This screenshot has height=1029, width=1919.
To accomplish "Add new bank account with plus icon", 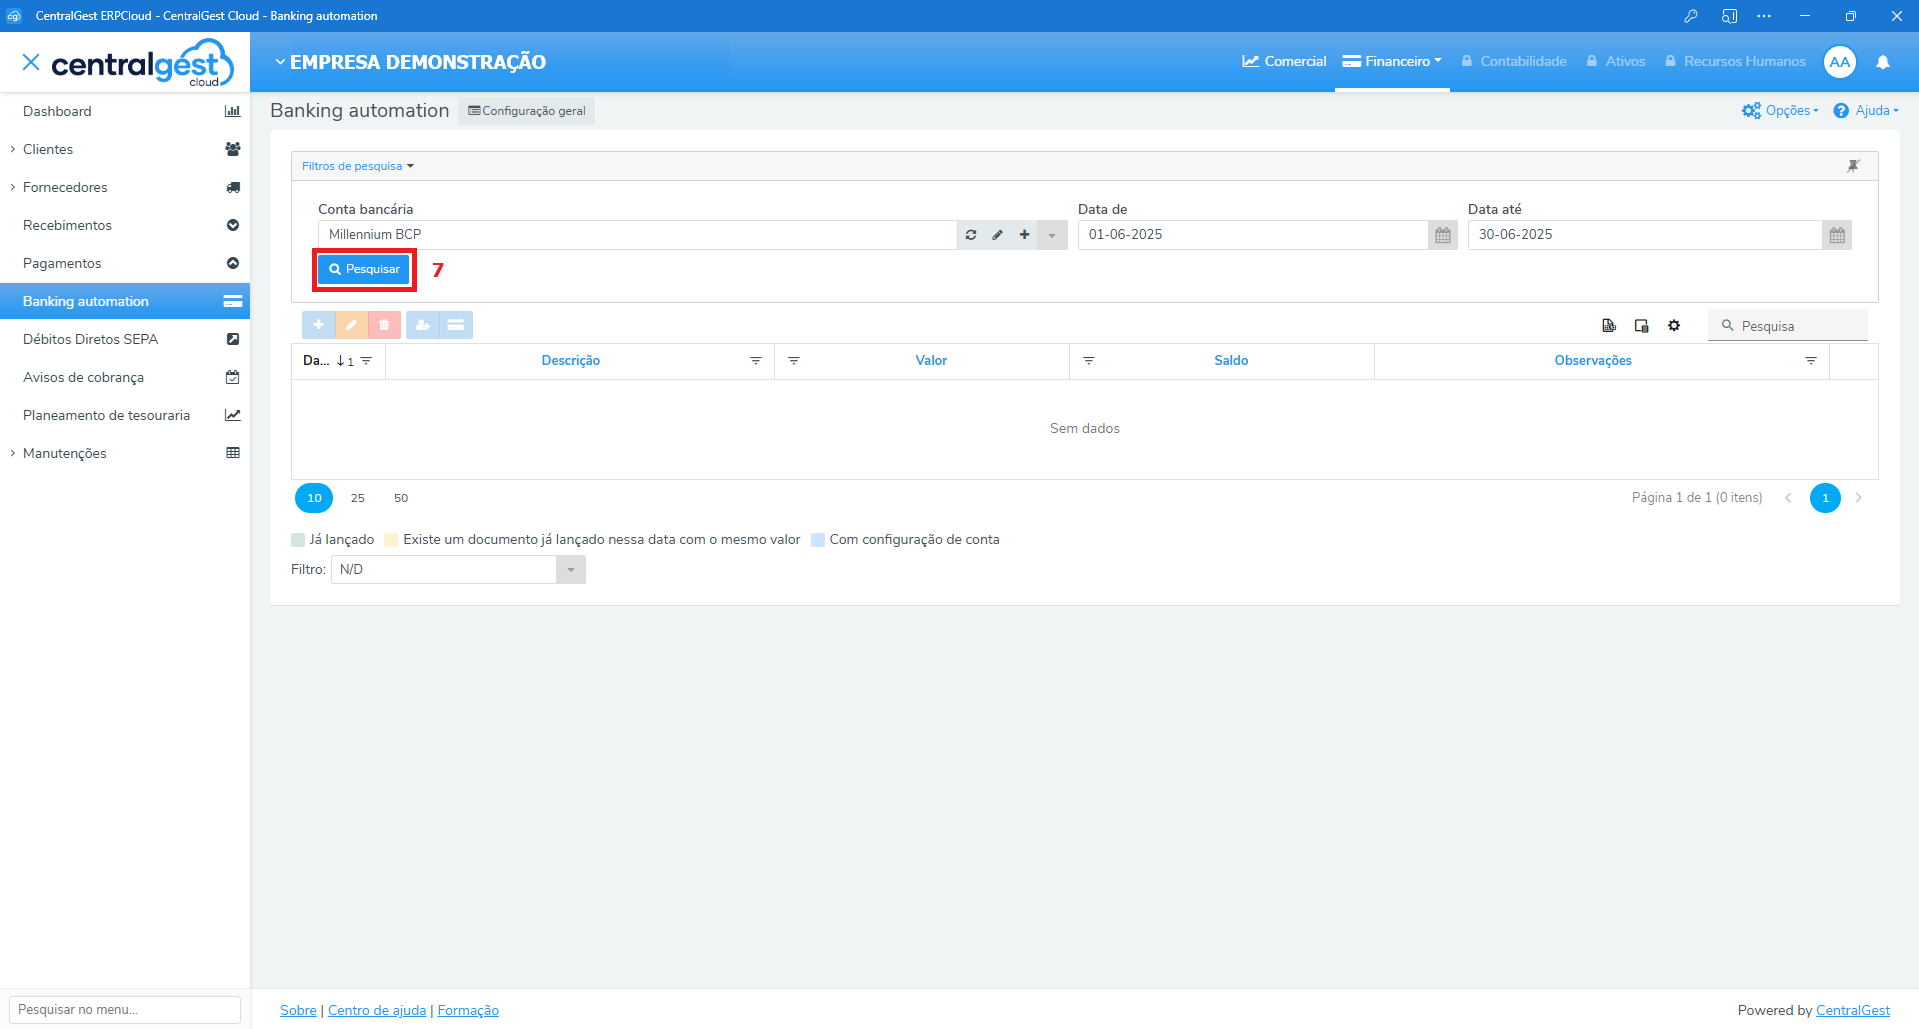I will [x=1024, y=235].
